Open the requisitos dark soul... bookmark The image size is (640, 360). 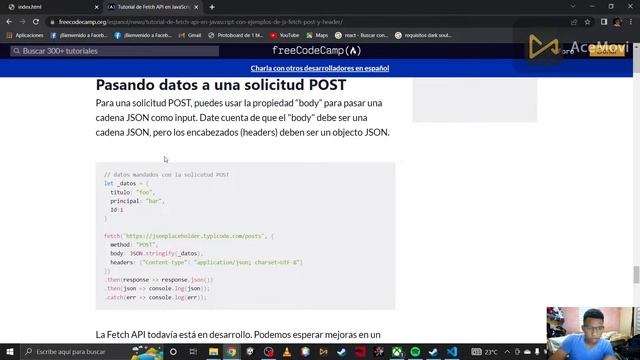(423, 36)
